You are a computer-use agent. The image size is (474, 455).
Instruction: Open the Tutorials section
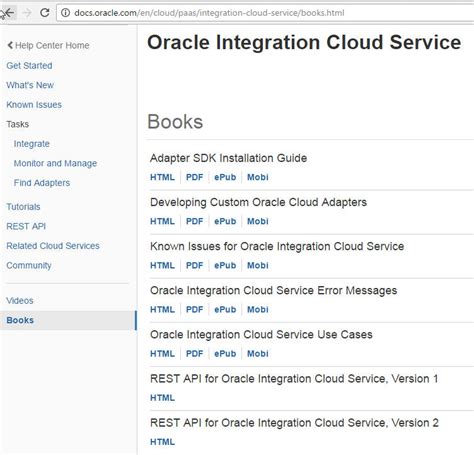[23, 207]
